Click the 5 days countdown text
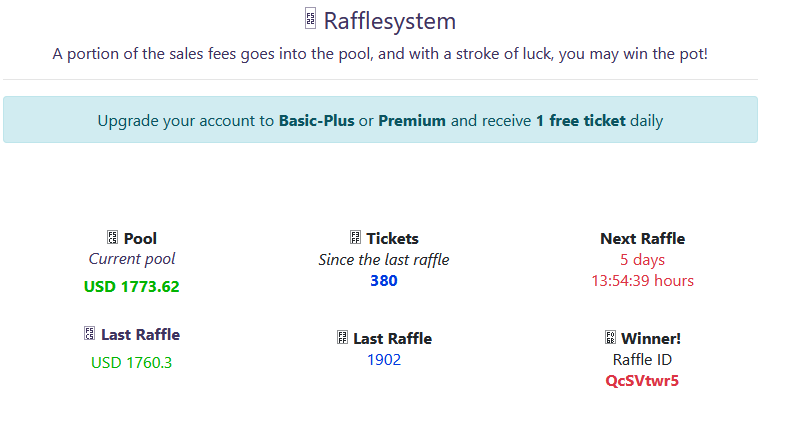 click(642, 260)
